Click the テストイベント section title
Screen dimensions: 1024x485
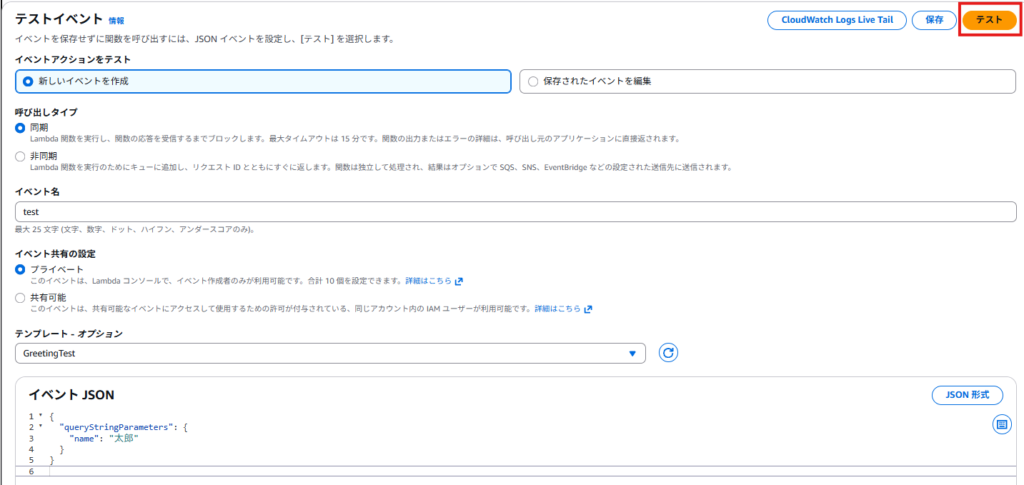59,20
